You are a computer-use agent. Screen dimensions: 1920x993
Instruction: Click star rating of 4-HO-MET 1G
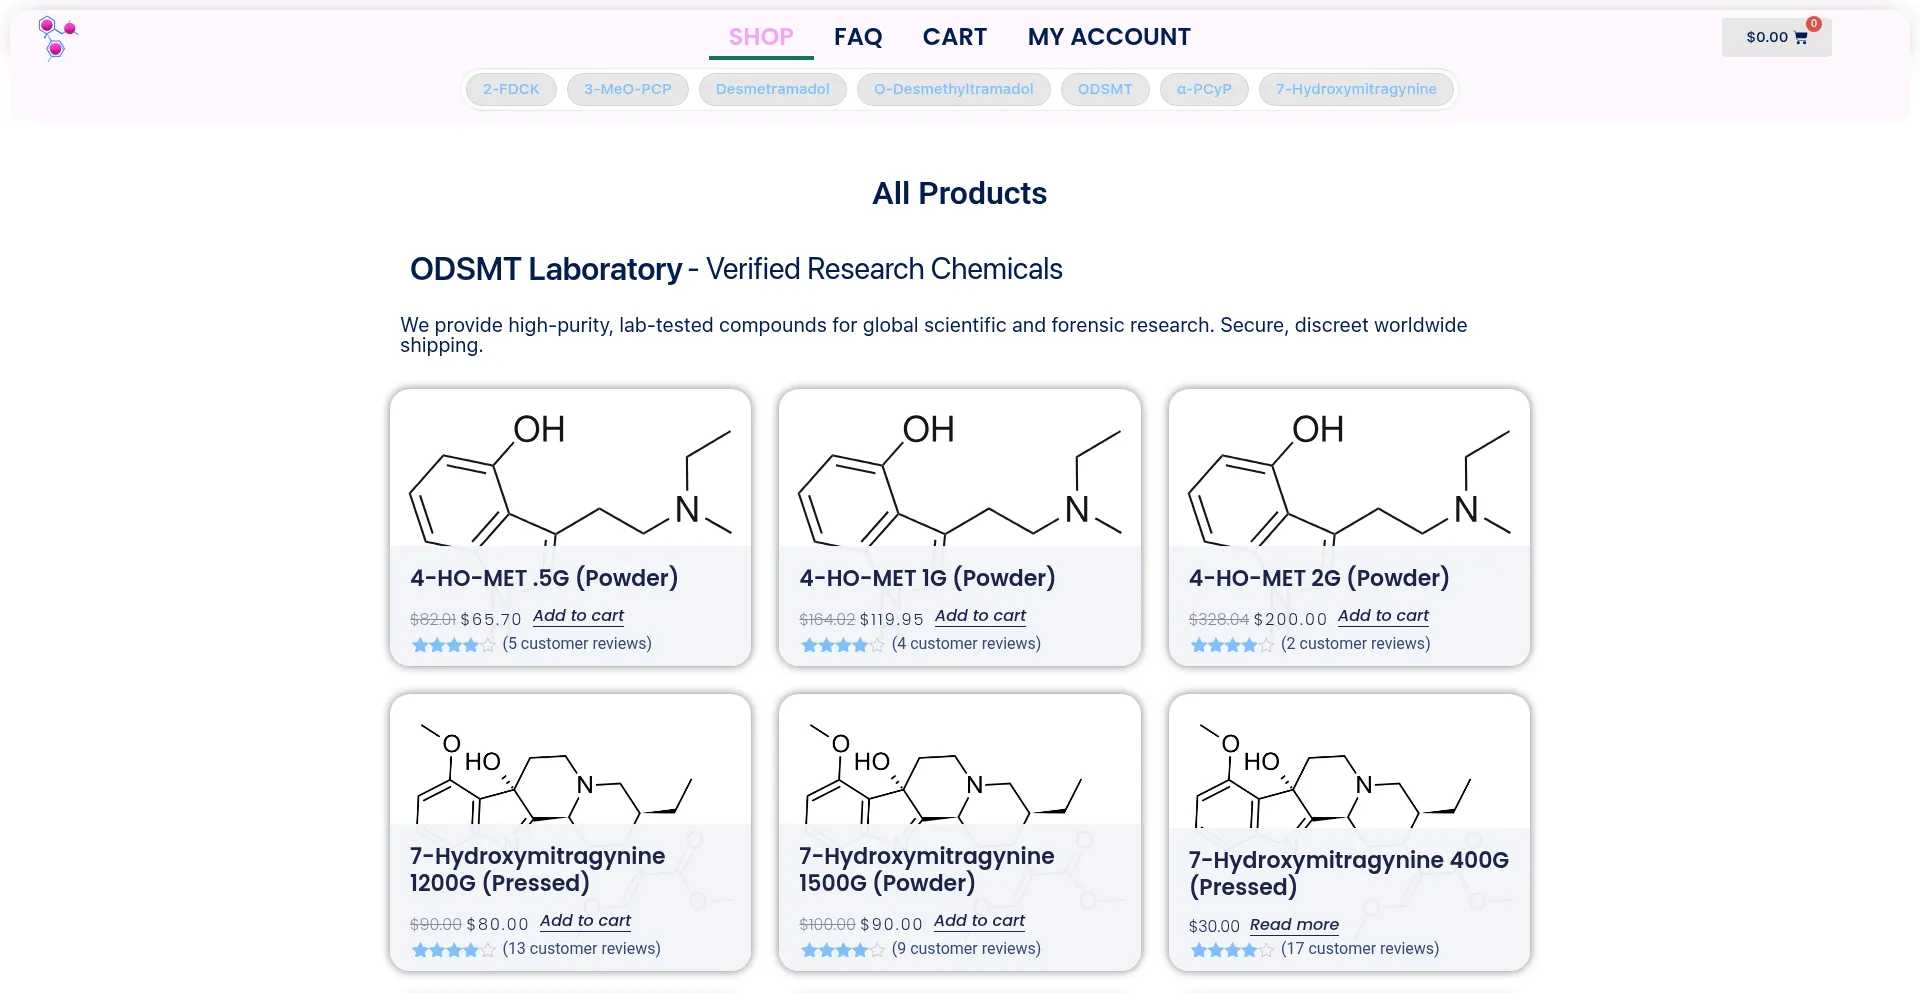tap(842, 645)
